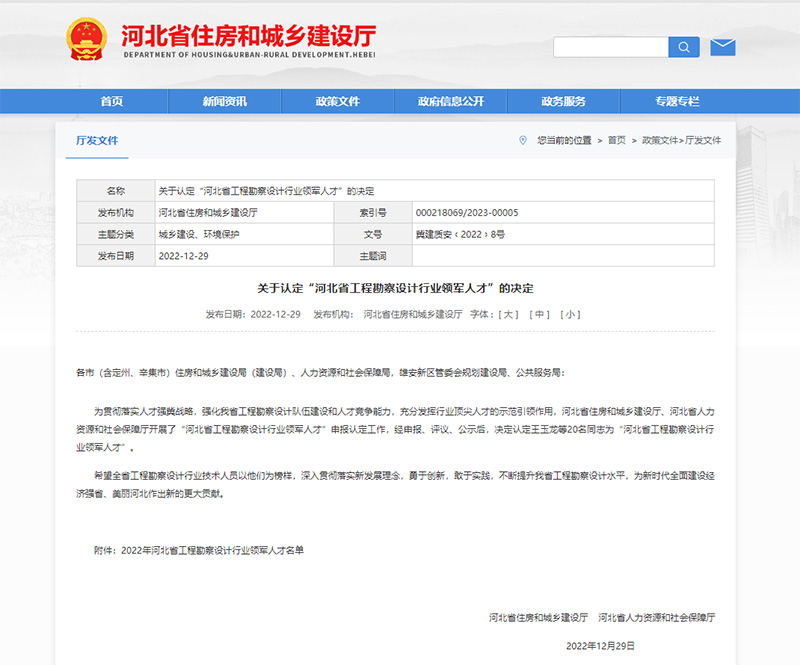Open the 新闻资讯 navigation tab
The height and width of the screenshot is (665, 800).
point(224,102)
